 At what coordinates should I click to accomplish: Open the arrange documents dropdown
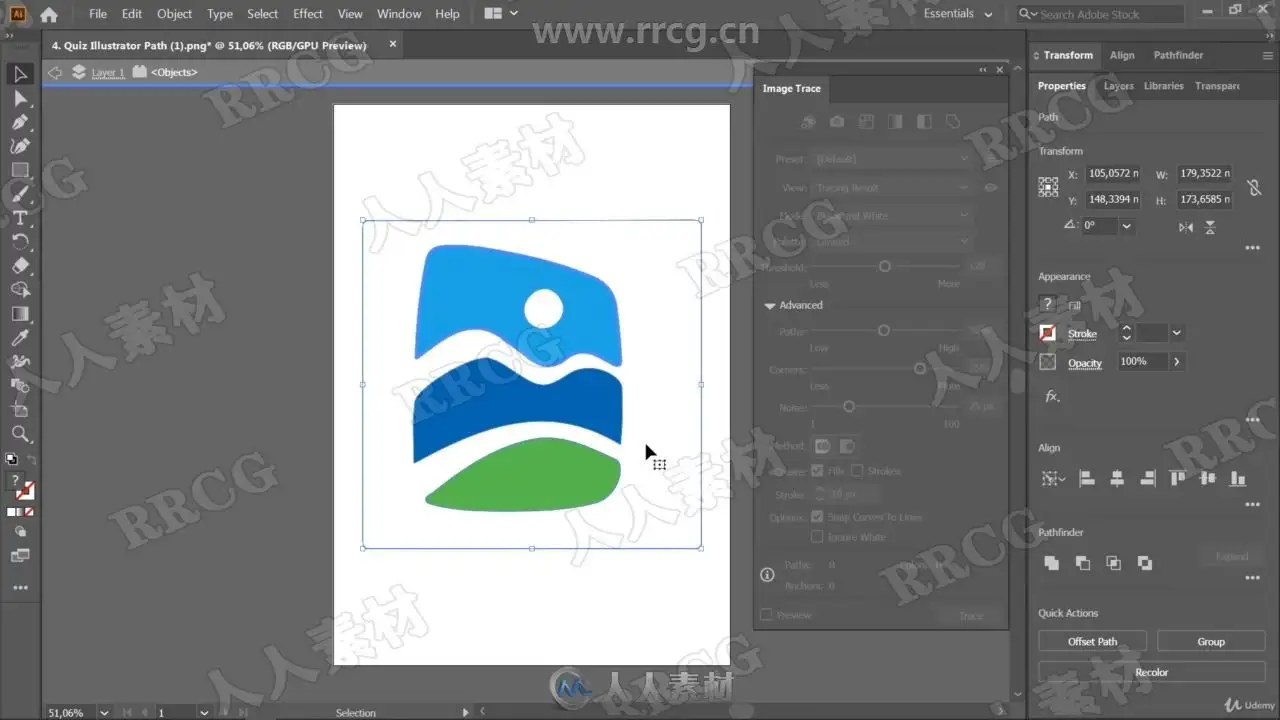[502, 14]
